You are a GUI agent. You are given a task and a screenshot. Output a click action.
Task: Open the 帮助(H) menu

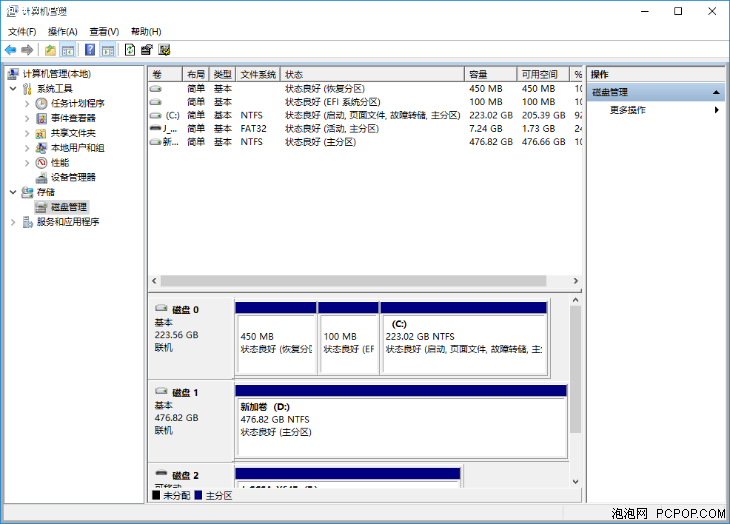point(146,32)
